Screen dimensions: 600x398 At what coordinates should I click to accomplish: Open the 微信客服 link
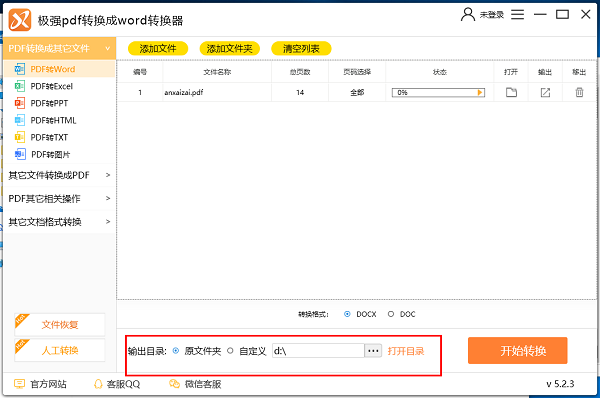[203, 384]
